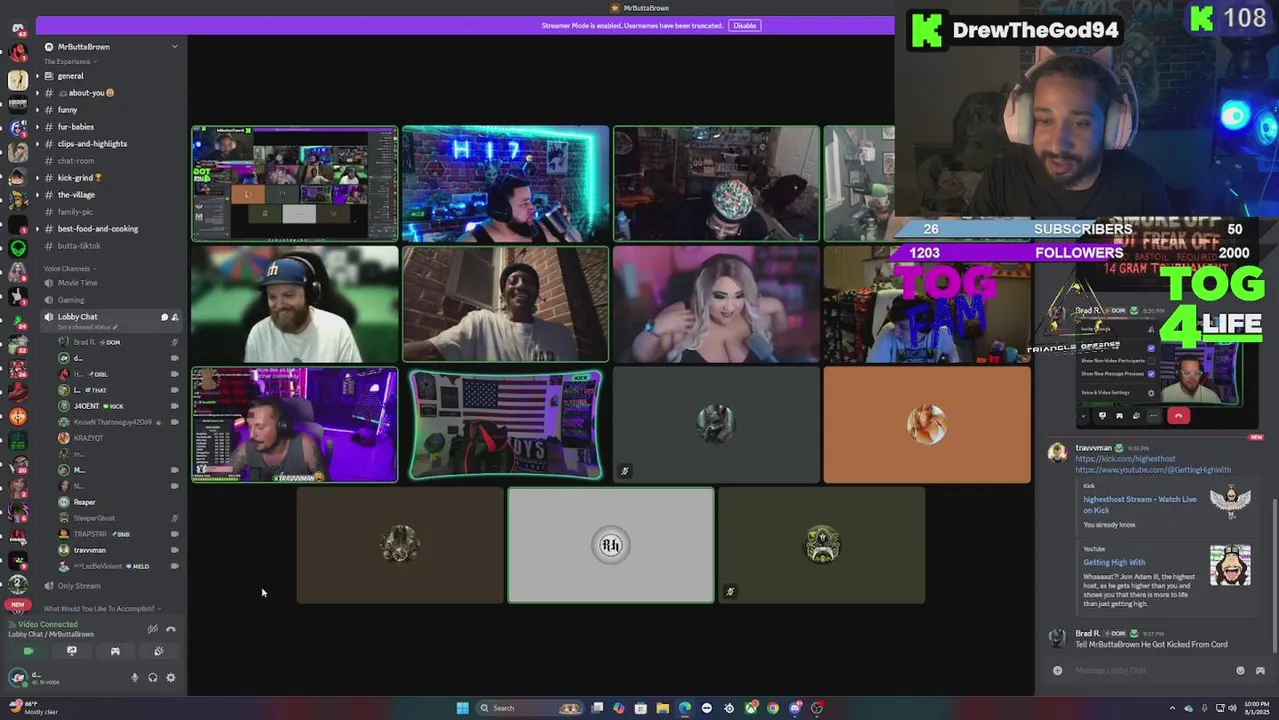Deafen using the headphones icon

pos(153,678)
